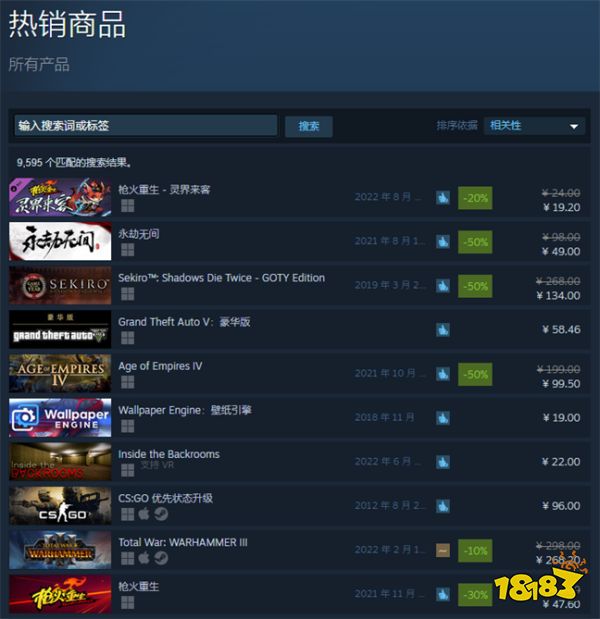The width and height of the screenshot is (600, 619).
Task: Open the 枪火重生 - 灵界来客 title link
Action: 164,190
